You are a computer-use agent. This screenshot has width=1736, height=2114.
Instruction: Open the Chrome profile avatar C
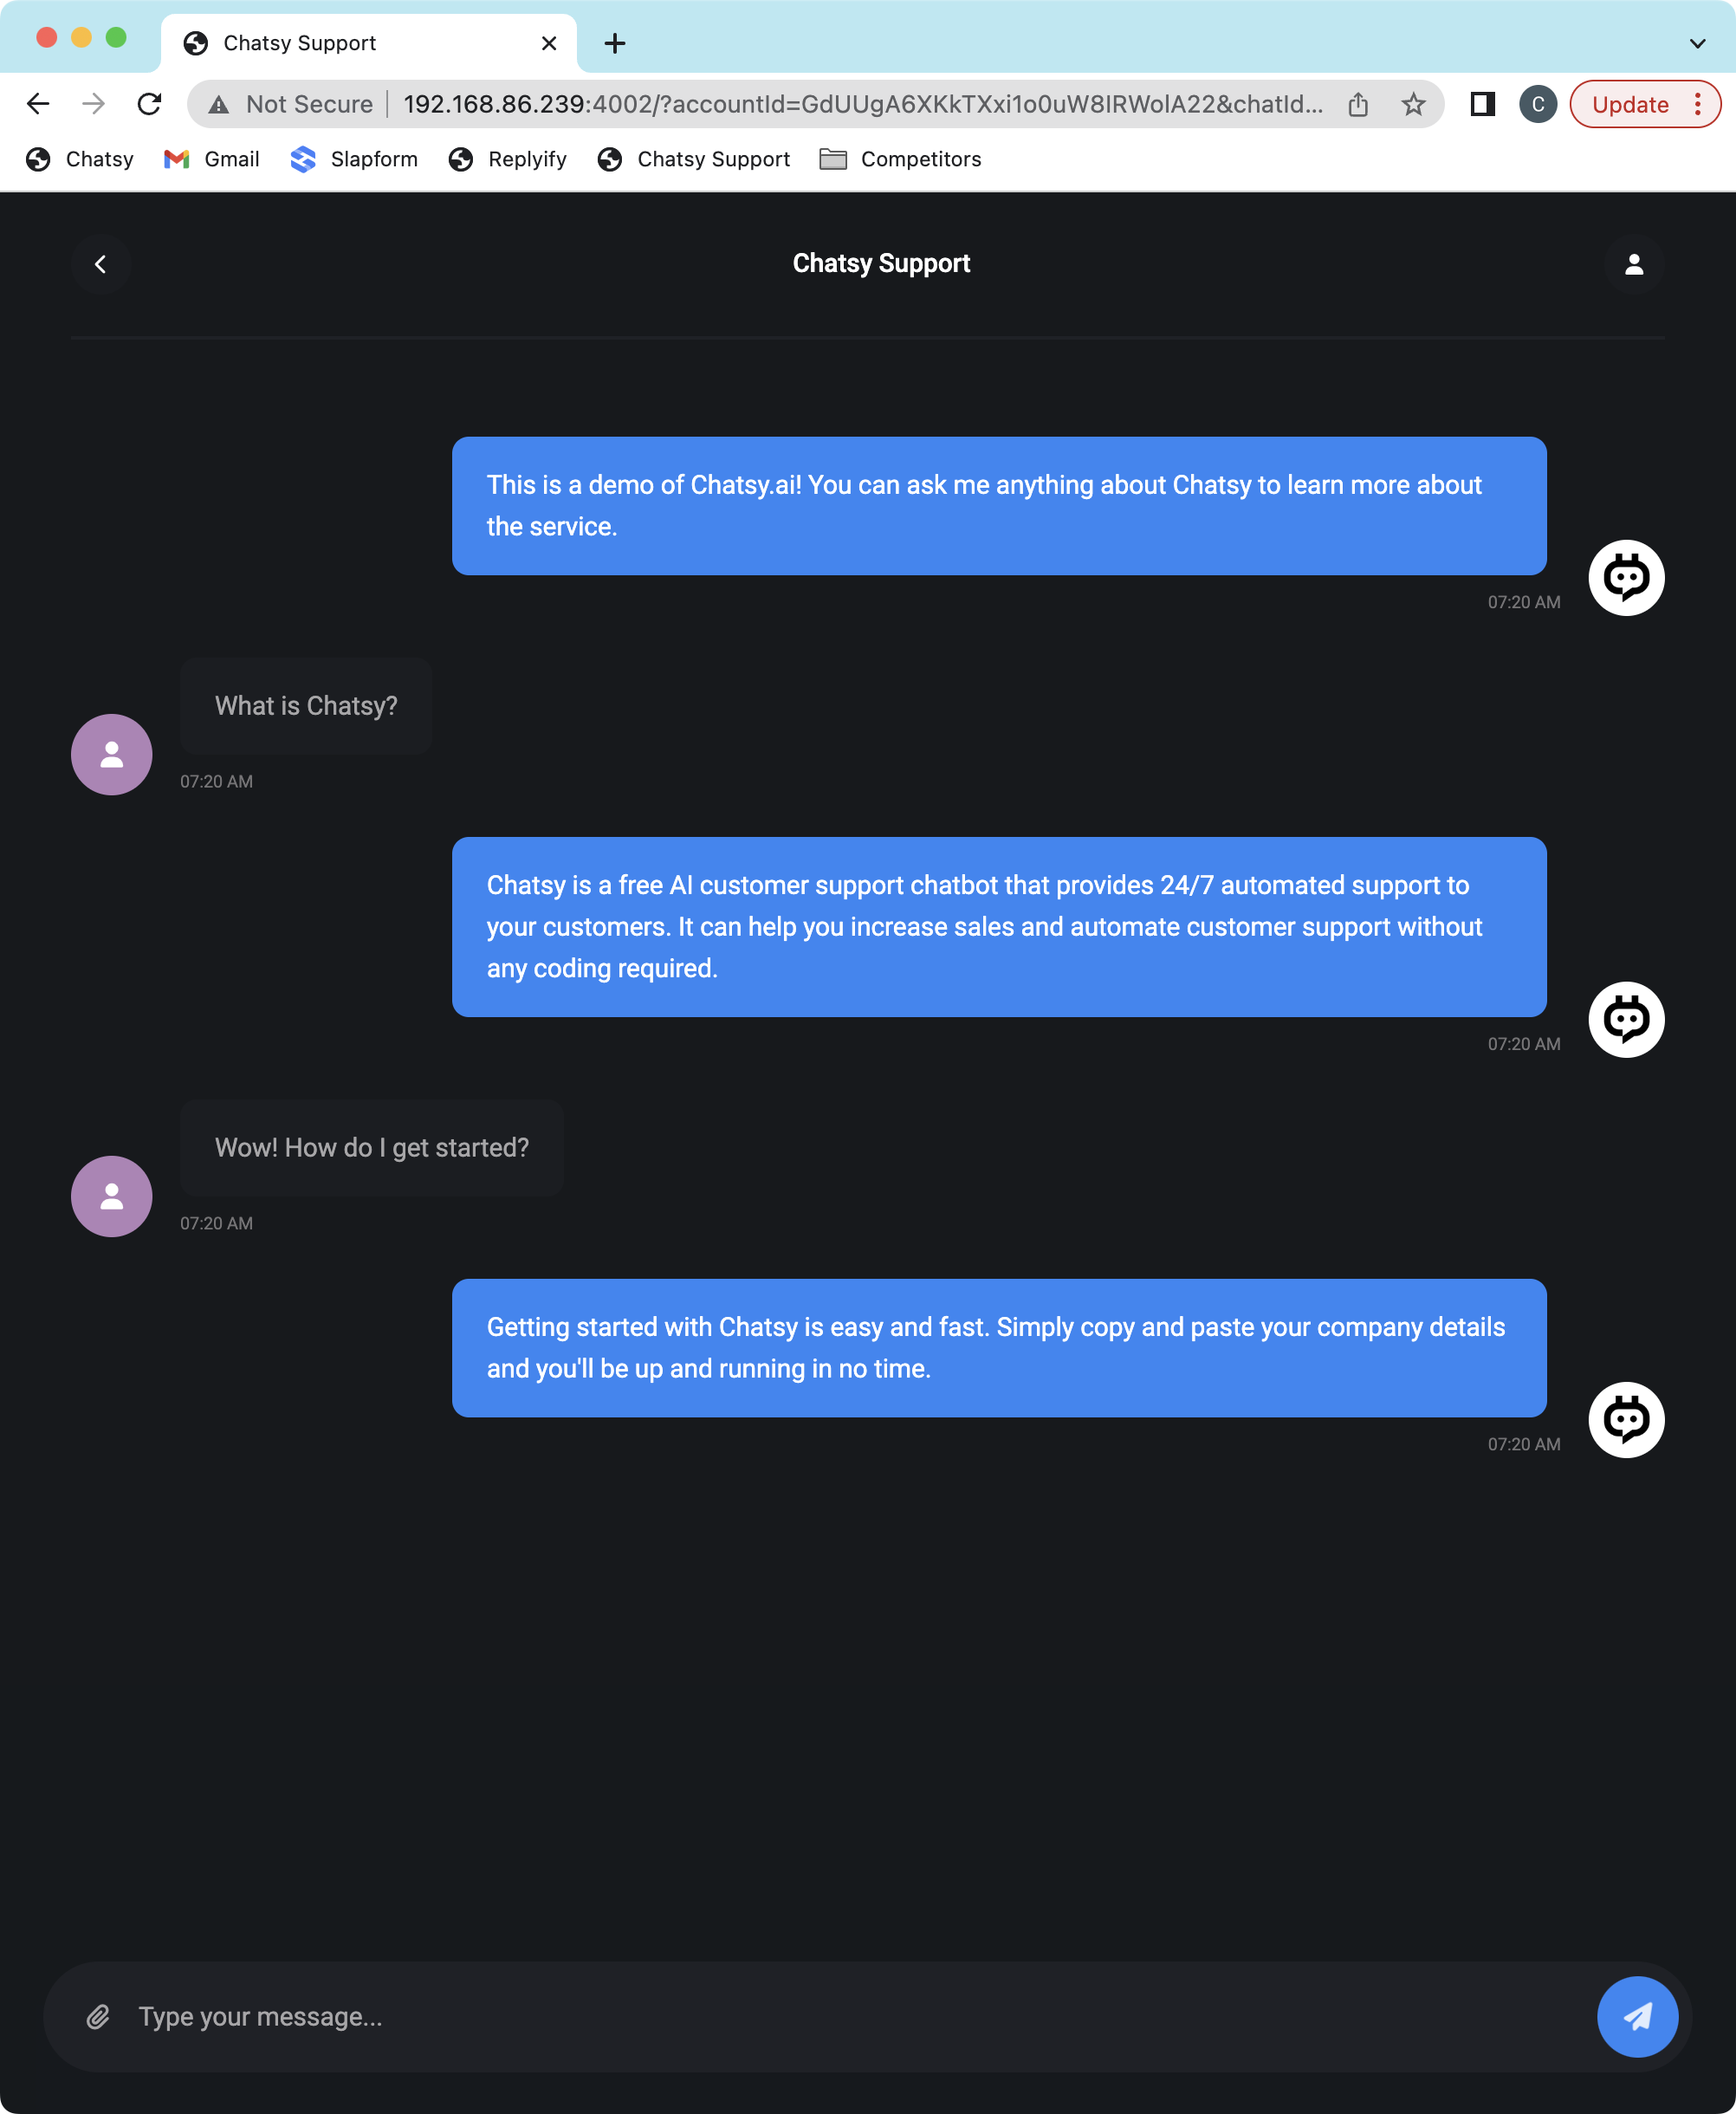(x=1537, y=104)
